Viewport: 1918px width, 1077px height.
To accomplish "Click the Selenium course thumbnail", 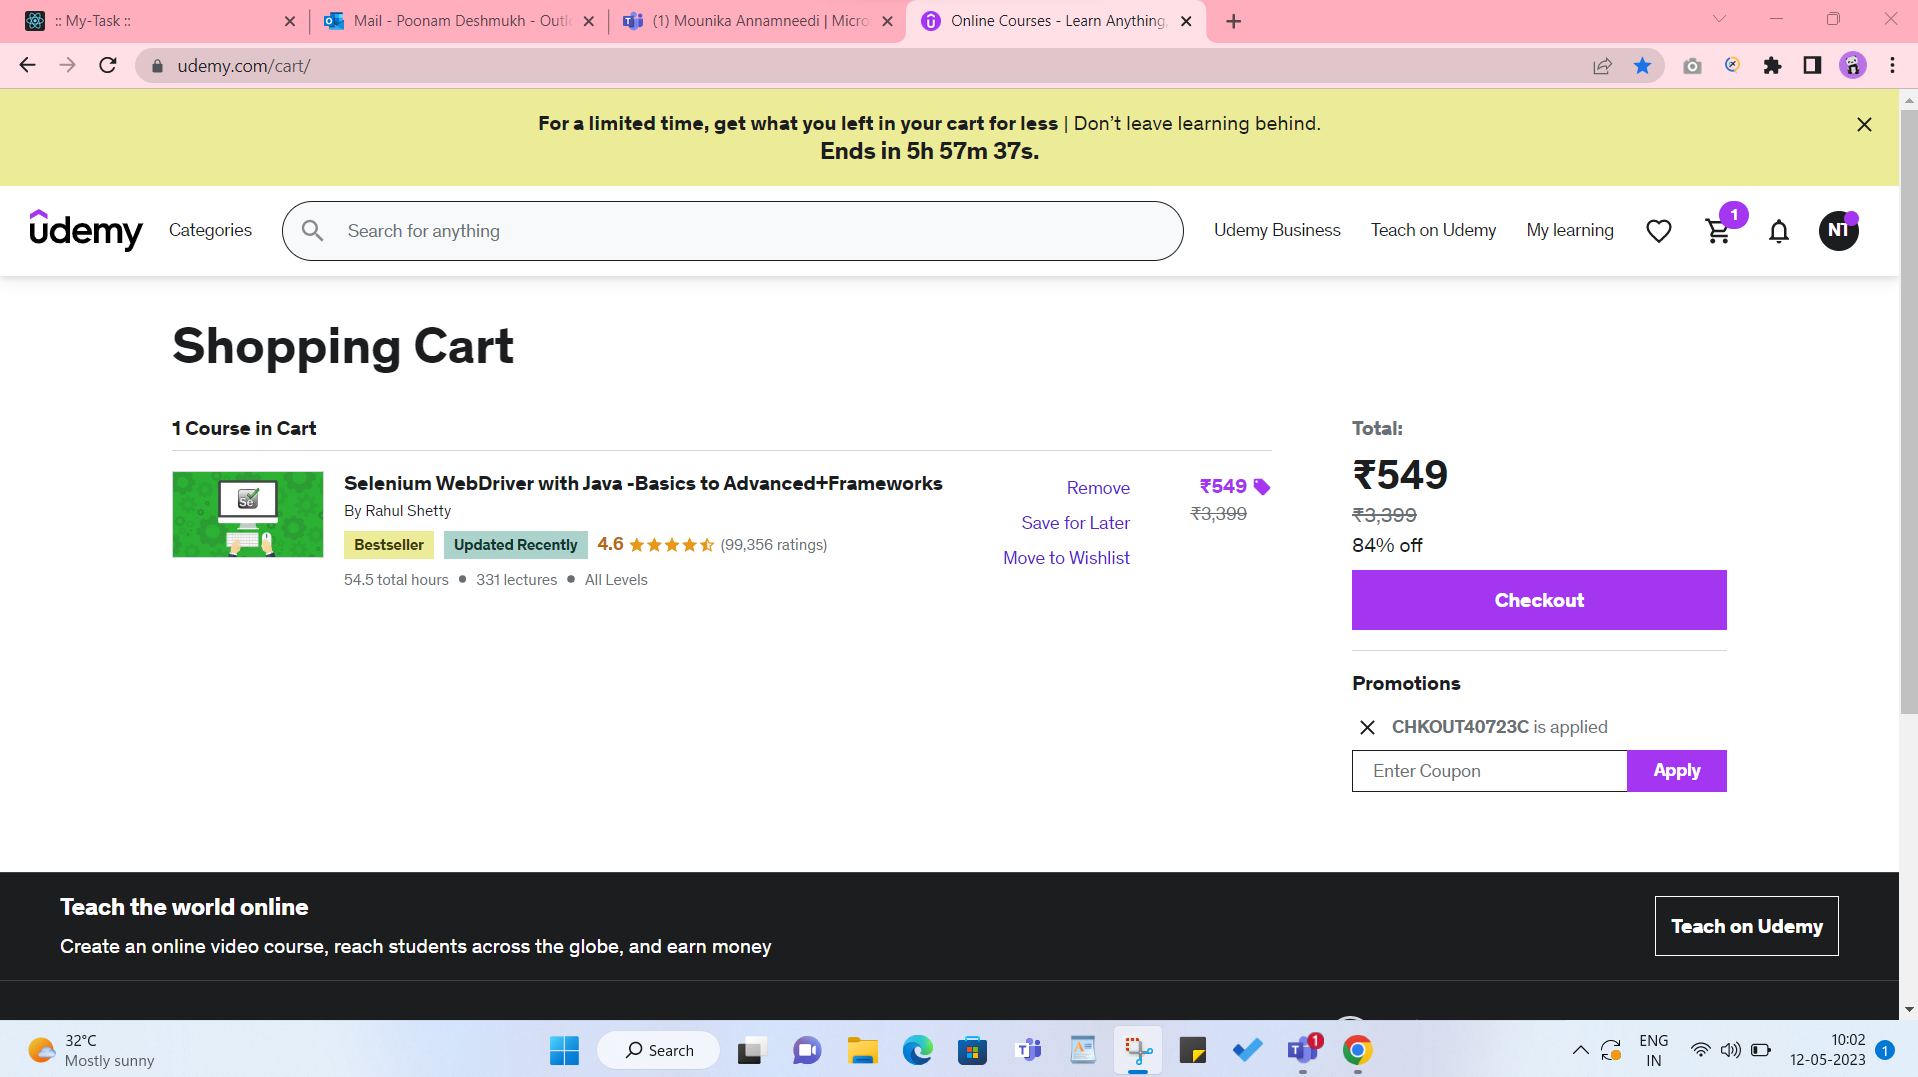I will [248, 514].
